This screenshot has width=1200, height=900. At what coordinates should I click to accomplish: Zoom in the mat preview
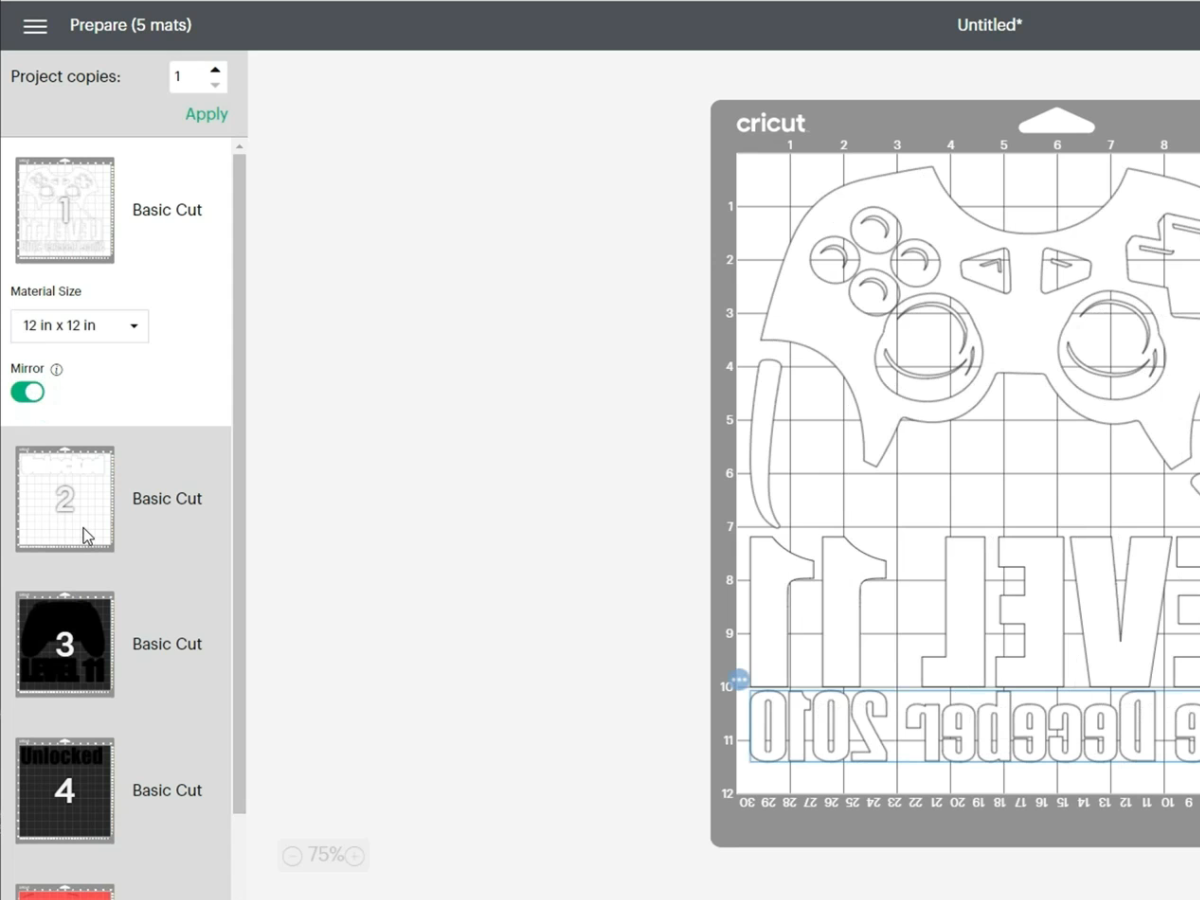(x=354, y=856)
